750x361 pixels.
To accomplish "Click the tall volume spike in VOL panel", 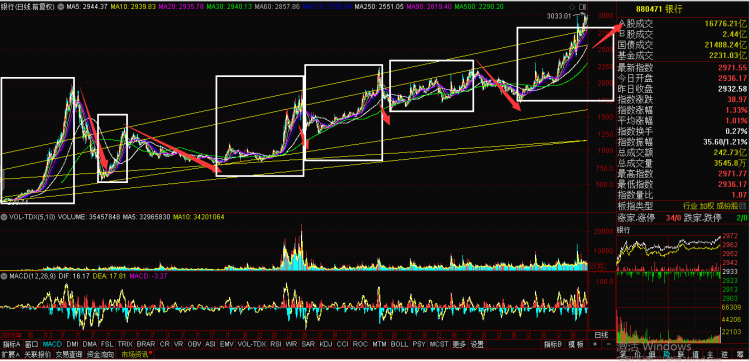I will click(x=301, y=246).
